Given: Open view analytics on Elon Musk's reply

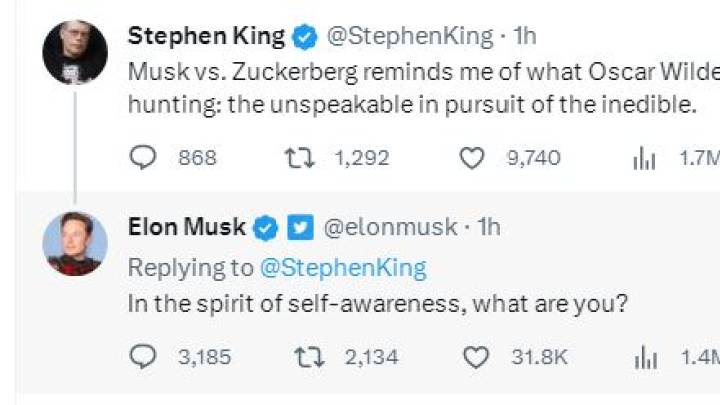Looking at the screenshot, I should (646, 359).
